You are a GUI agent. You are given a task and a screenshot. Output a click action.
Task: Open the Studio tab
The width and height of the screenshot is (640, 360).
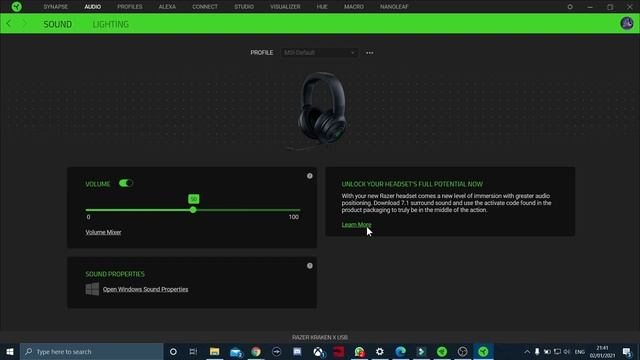(244, 7)
